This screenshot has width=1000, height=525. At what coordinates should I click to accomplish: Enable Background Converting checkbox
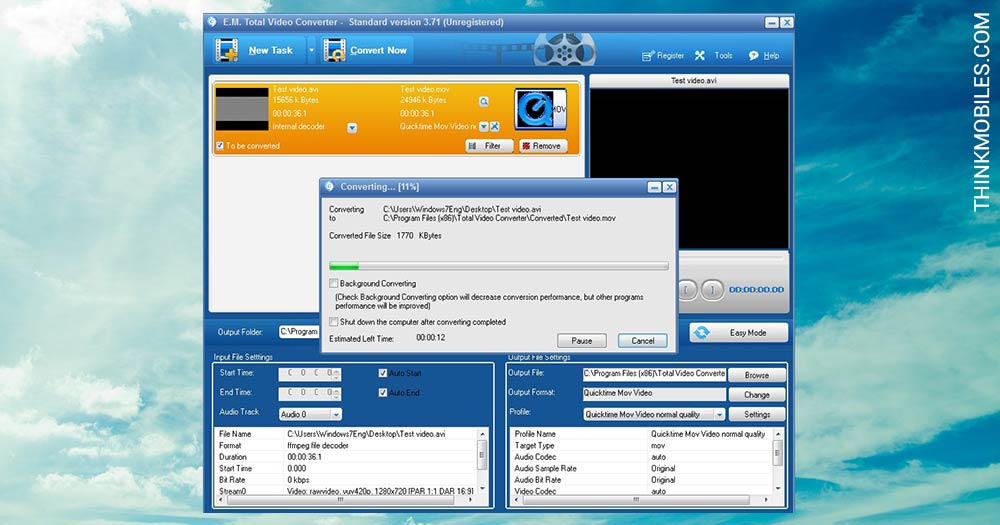click(334, 283)
